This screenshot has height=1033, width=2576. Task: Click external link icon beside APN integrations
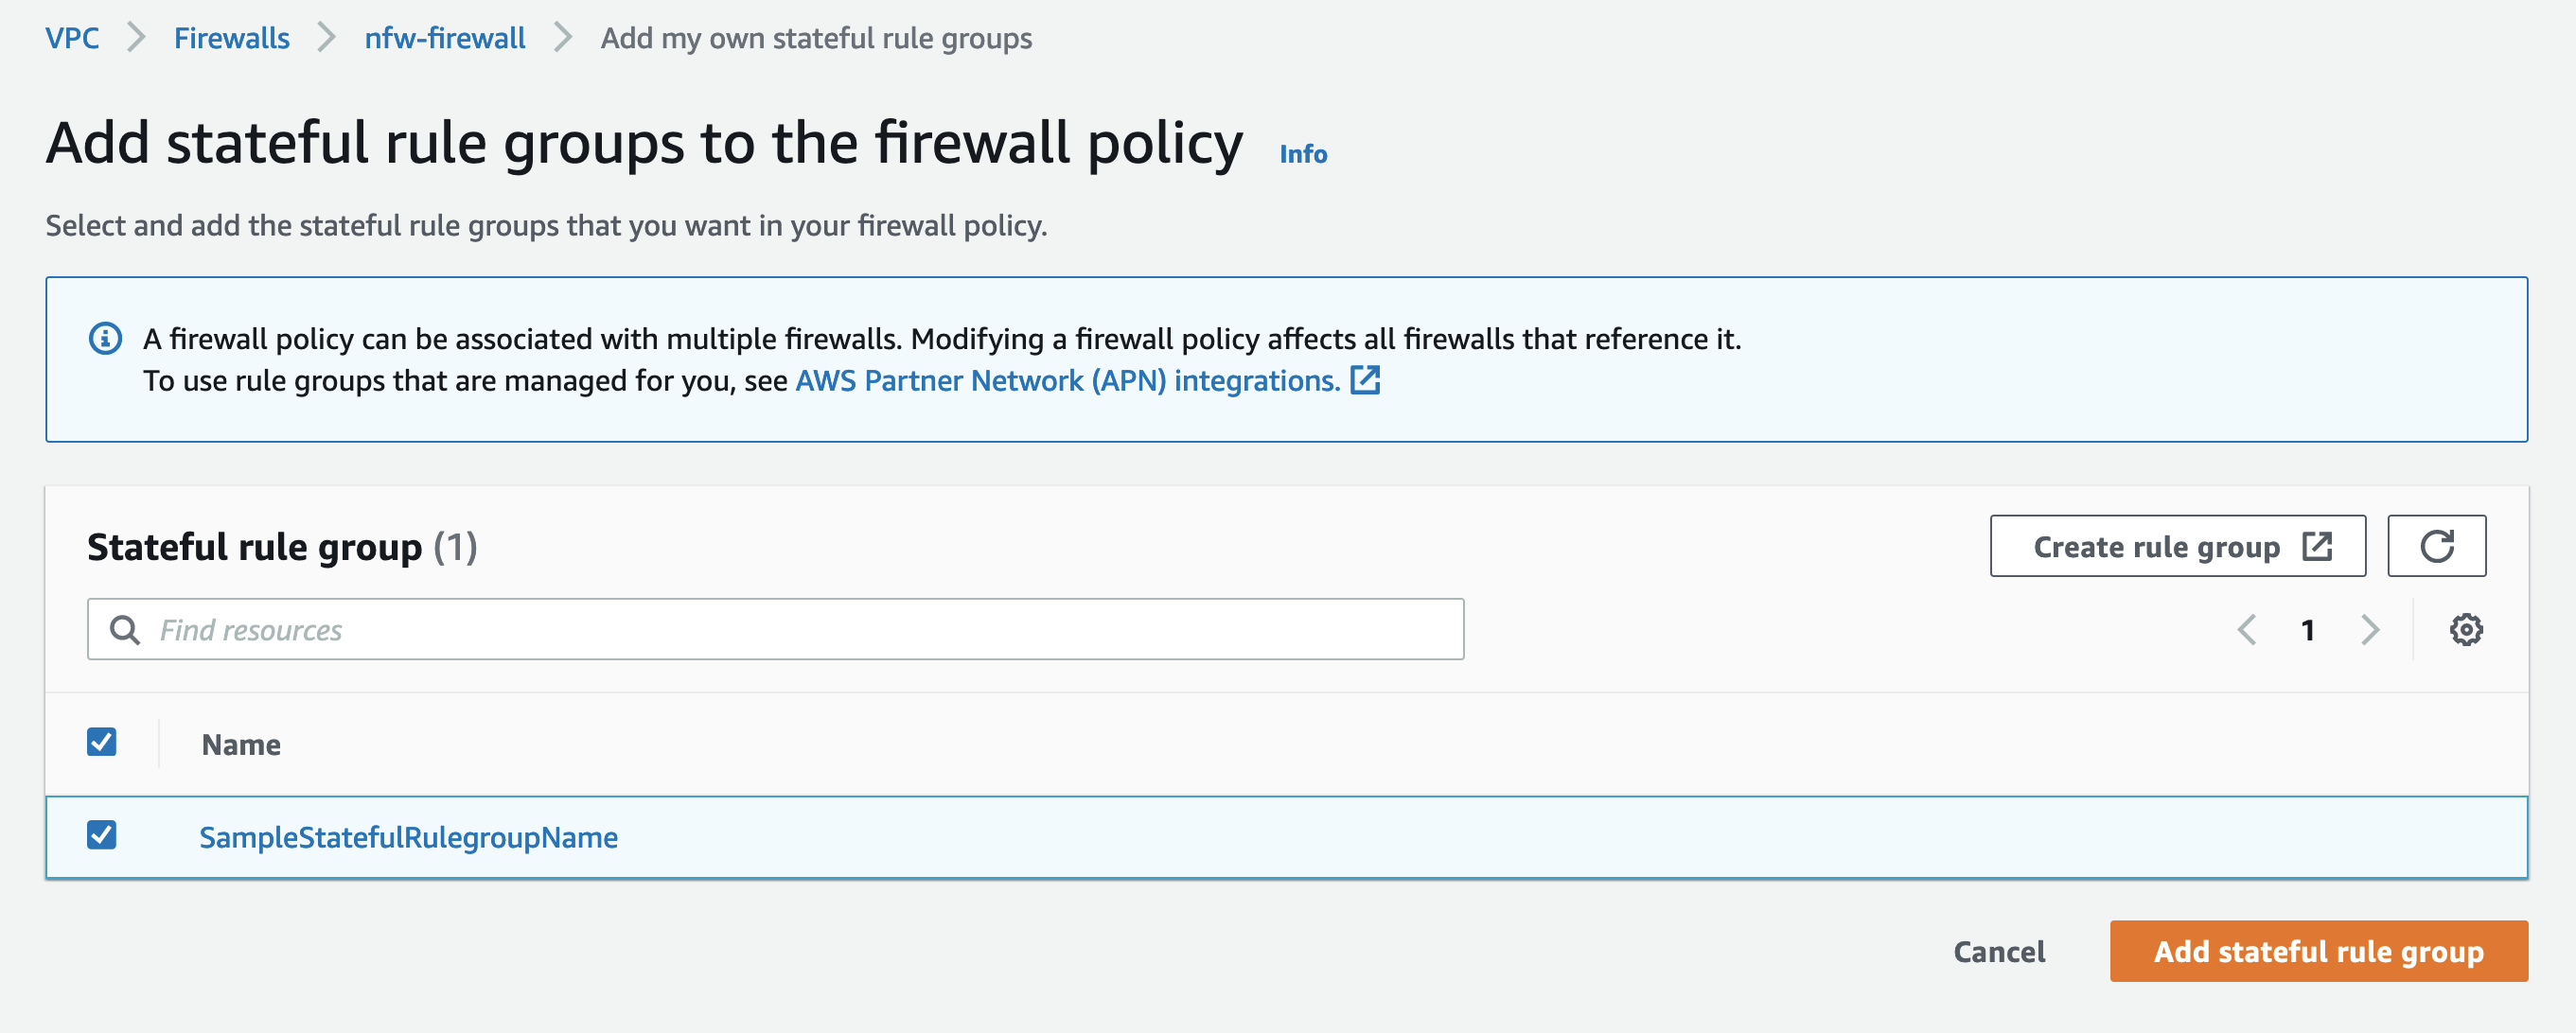coord(1365,381)
